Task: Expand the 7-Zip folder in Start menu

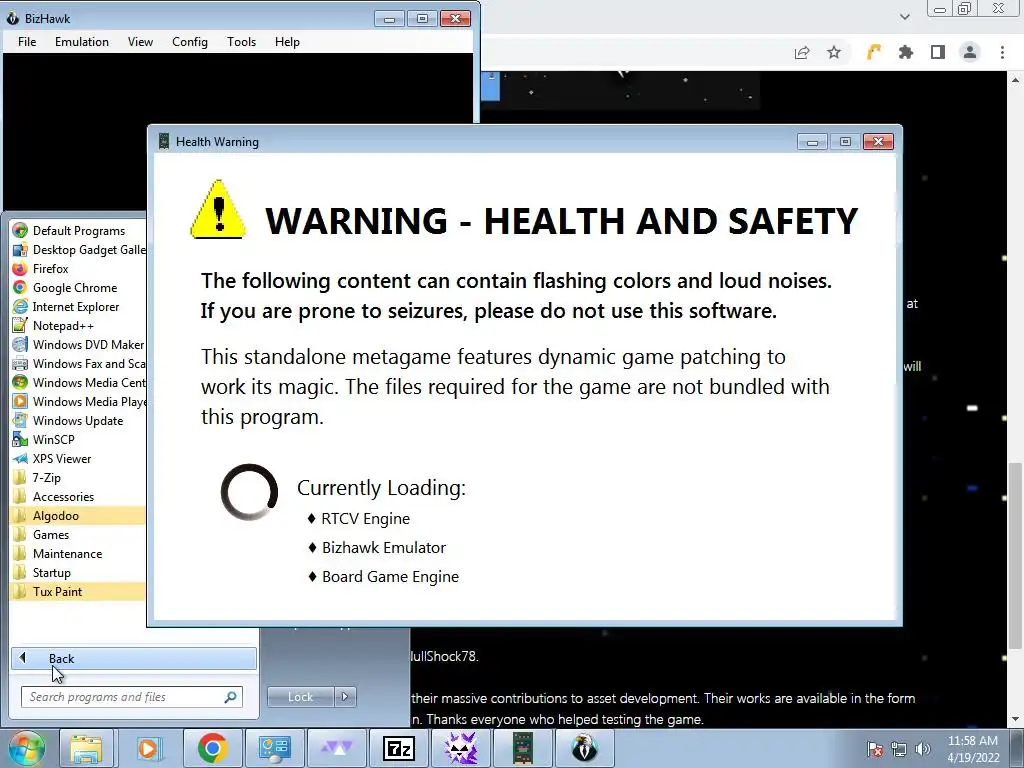Action: pyautogui.click(x=78, y=477)
